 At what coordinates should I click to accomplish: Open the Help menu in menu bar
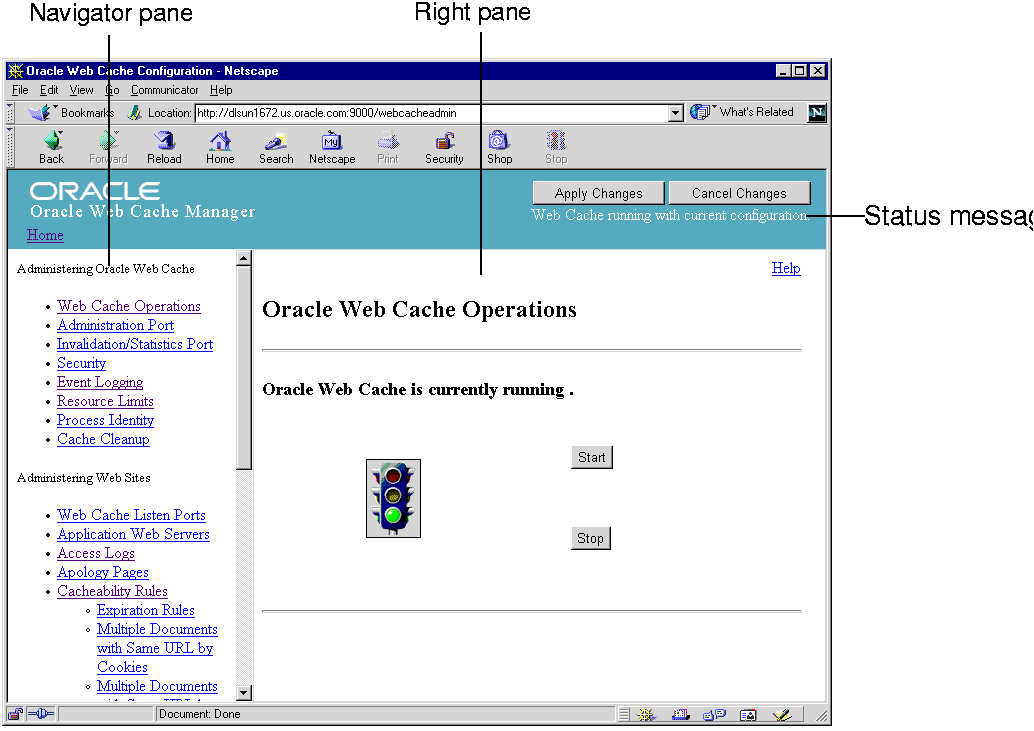(222, 90)
